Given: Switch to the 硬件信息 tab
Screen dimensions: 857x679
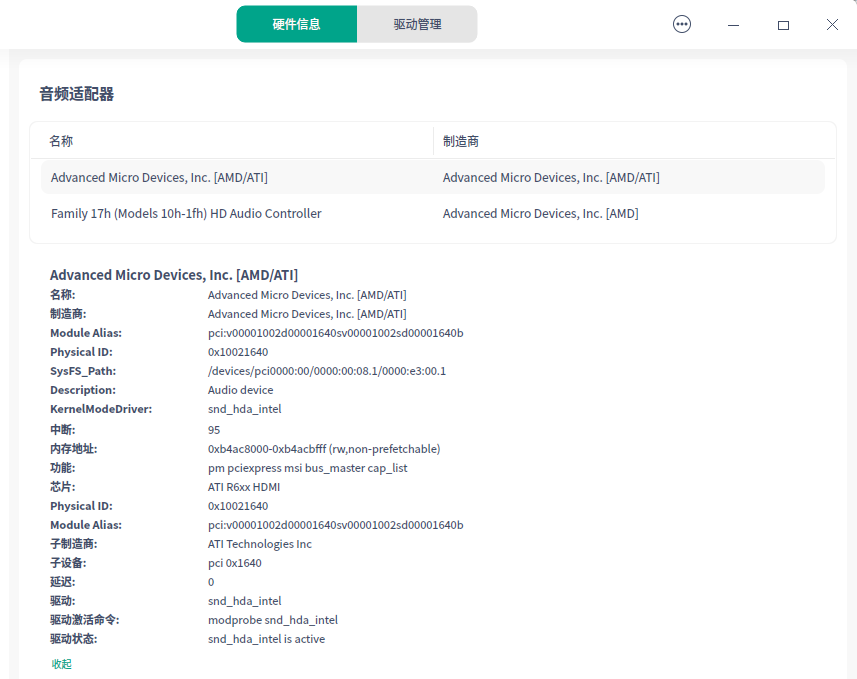Looking at the screenshot, I should tap(297, 24).
